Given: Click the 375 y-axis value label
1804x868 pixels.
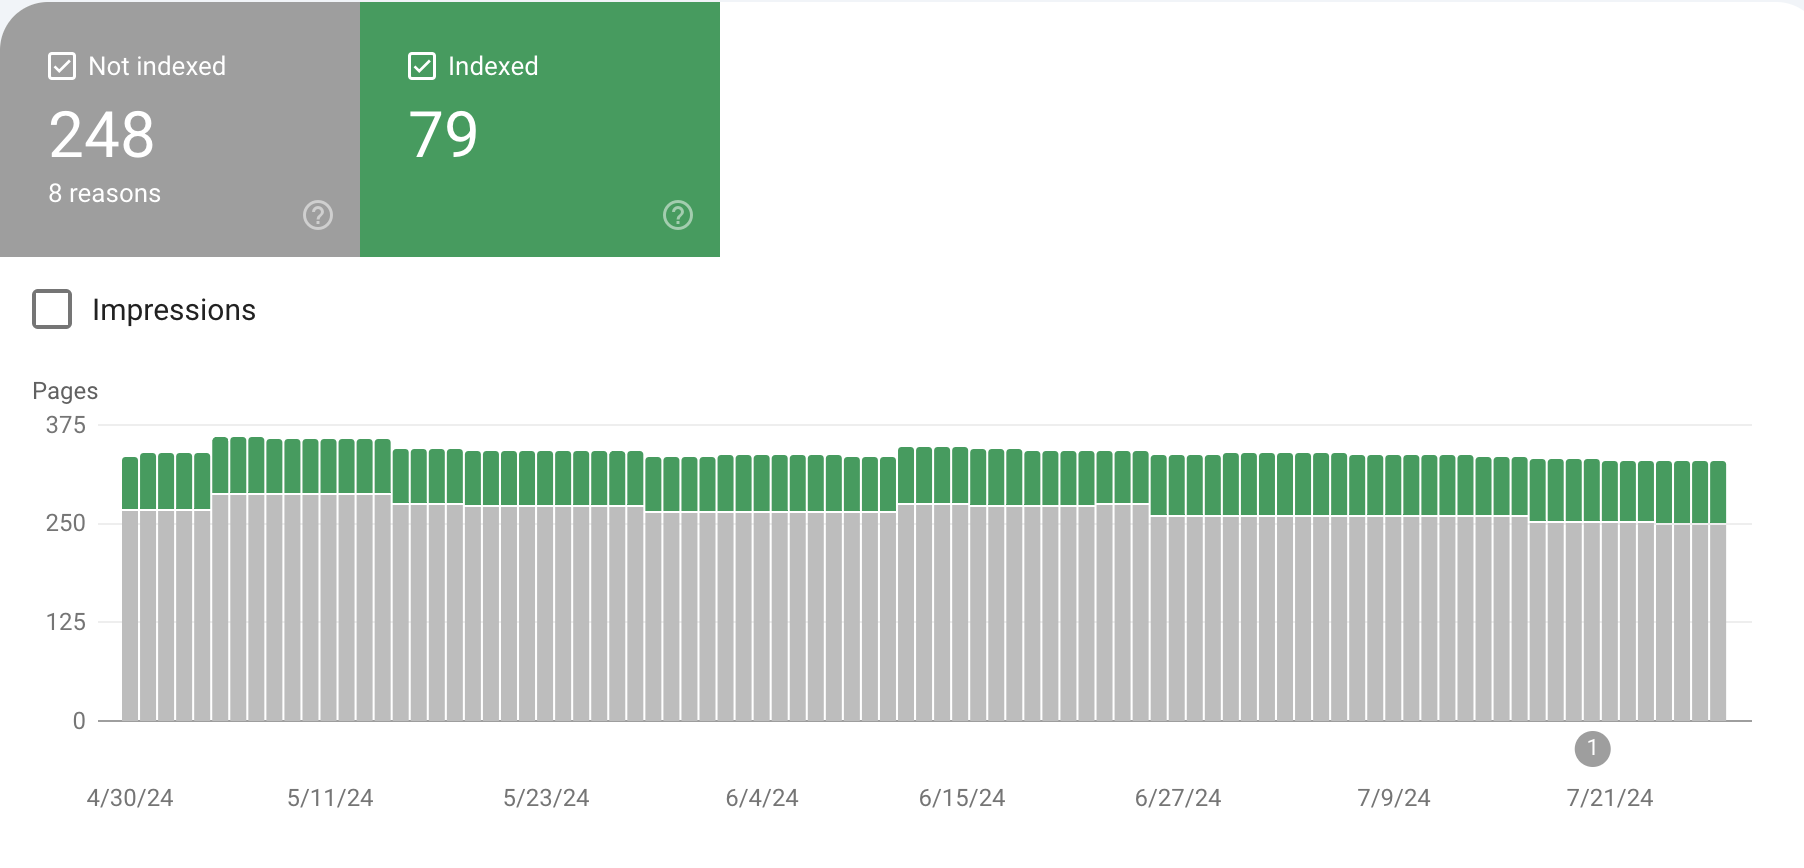Looking at the screenshot, I should point(66,425).
